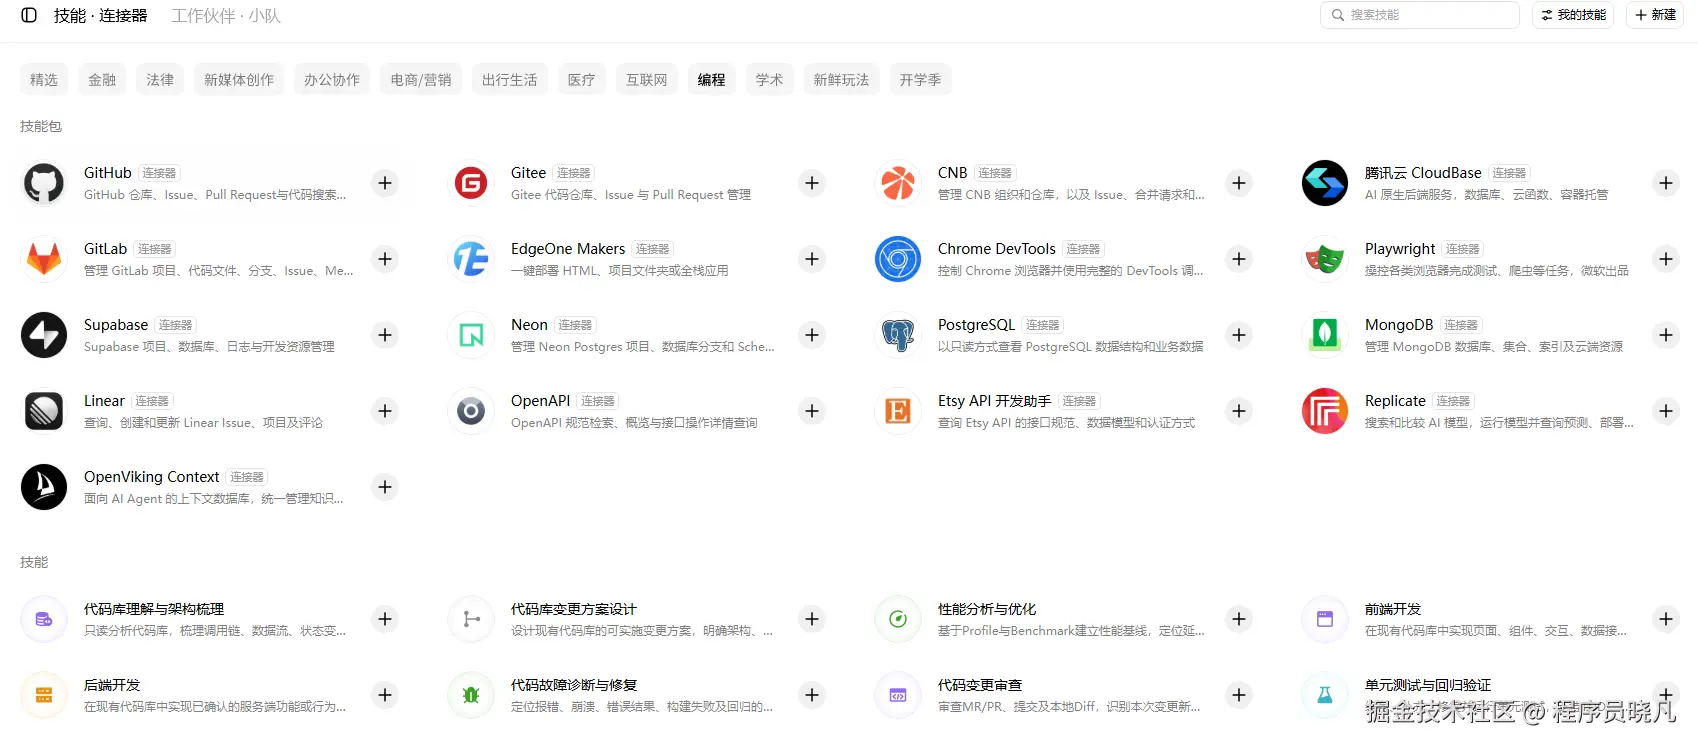Select the 精选 category tab
Viewport: 1698px width, 747px height.
[44, 80]
